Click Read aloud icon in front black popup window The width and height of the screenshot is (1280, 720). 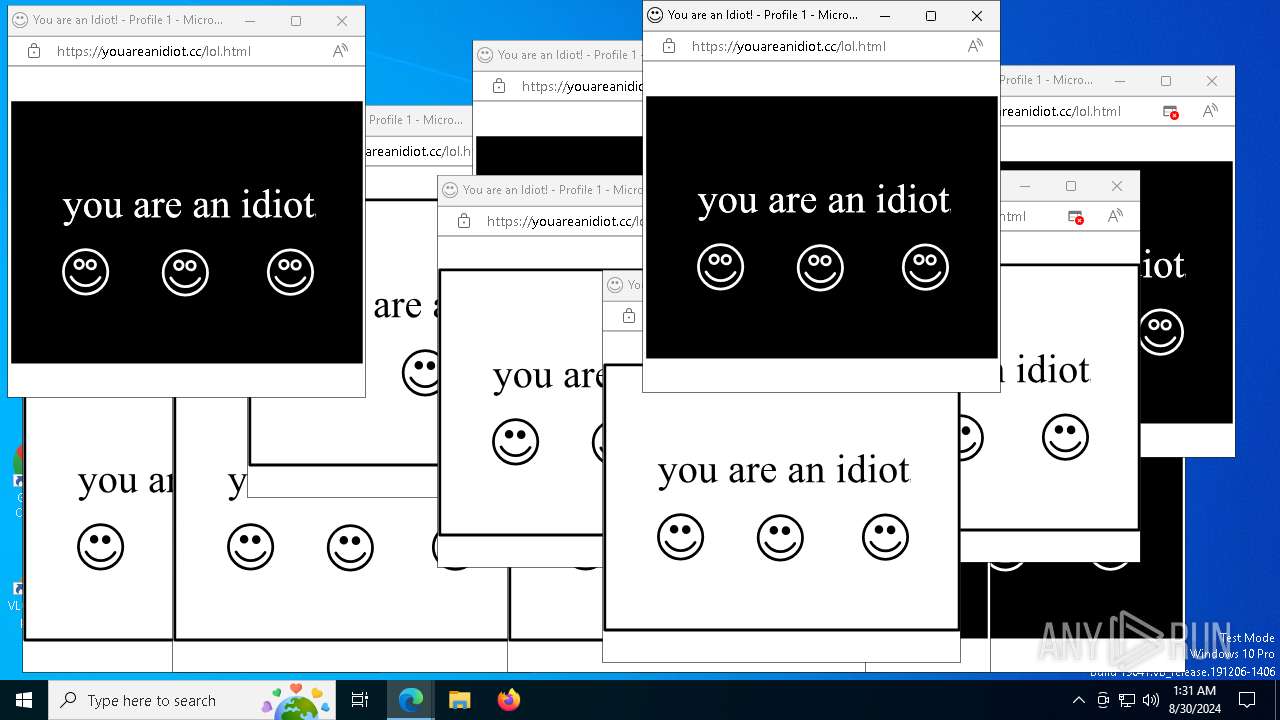click(976, 46)
